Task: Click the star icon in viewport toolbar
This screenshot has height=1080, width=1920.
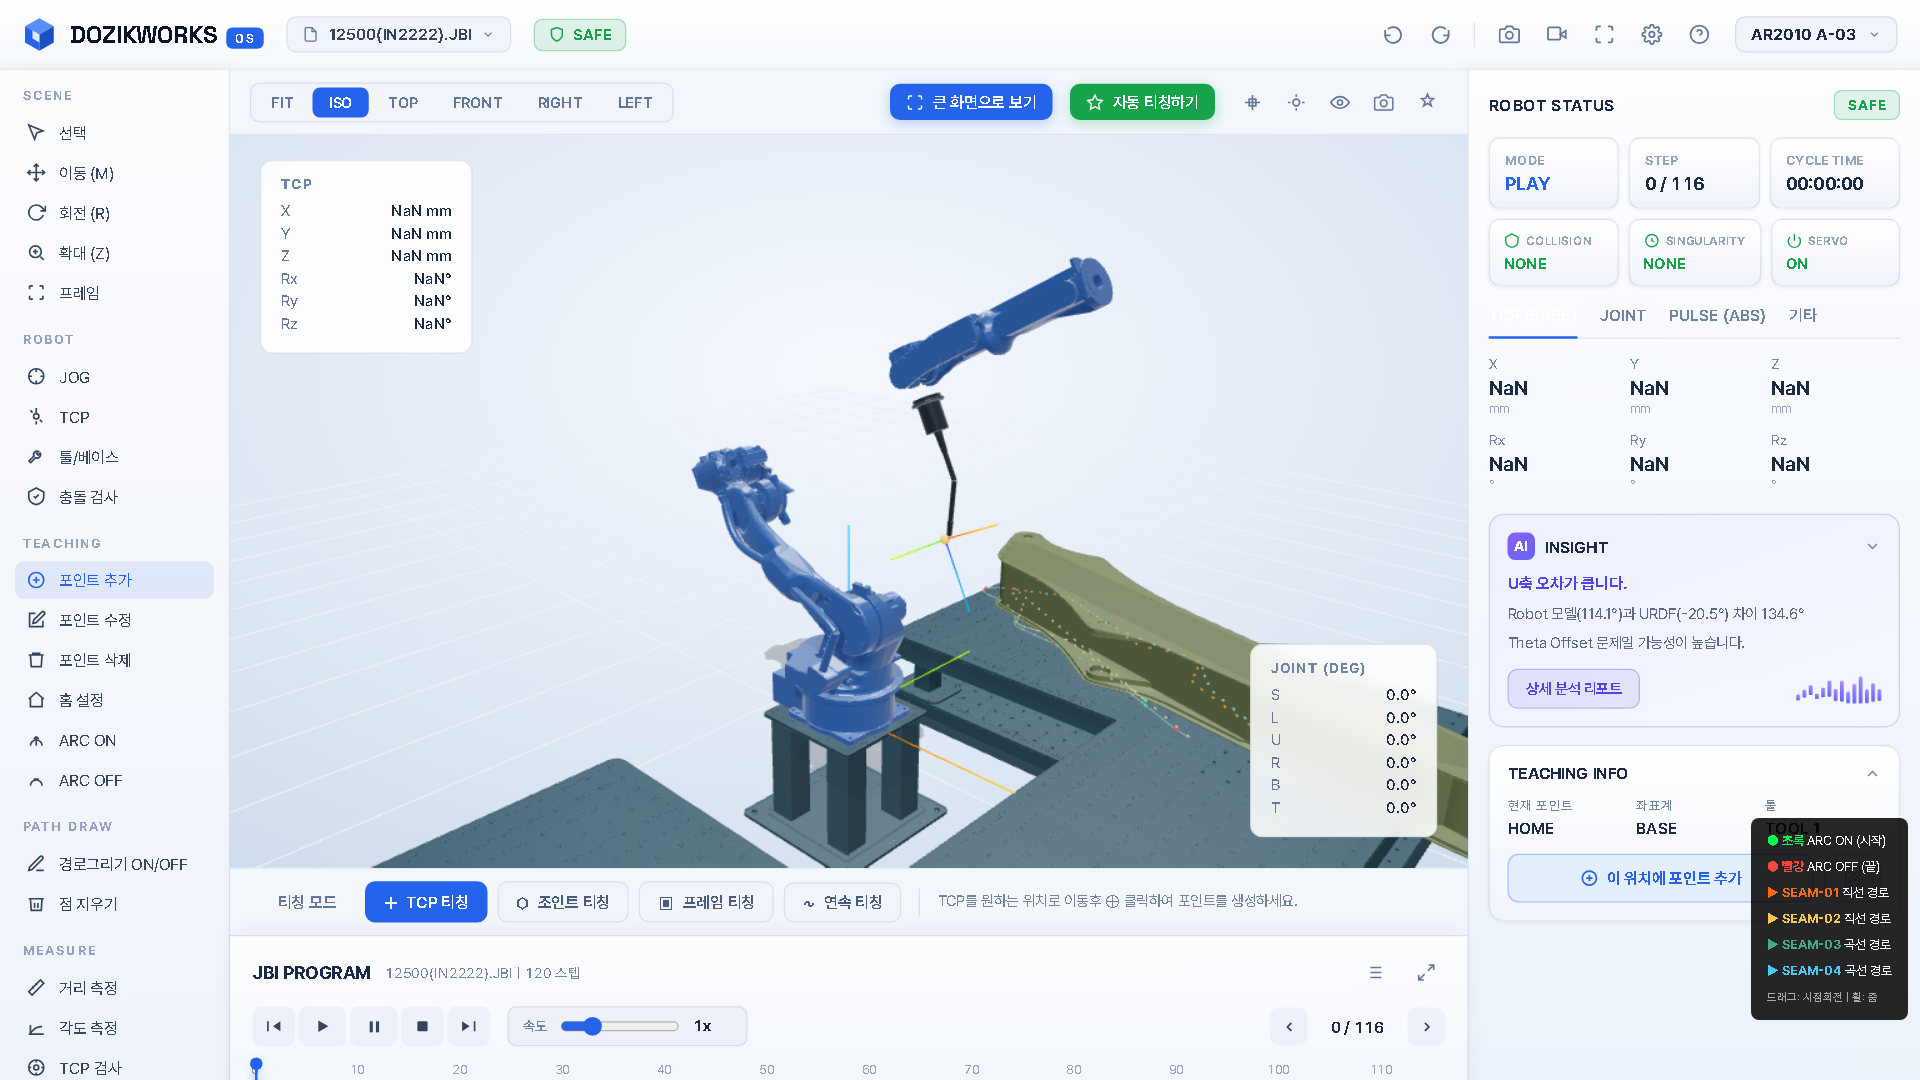Action: [x=1428, y=101]
